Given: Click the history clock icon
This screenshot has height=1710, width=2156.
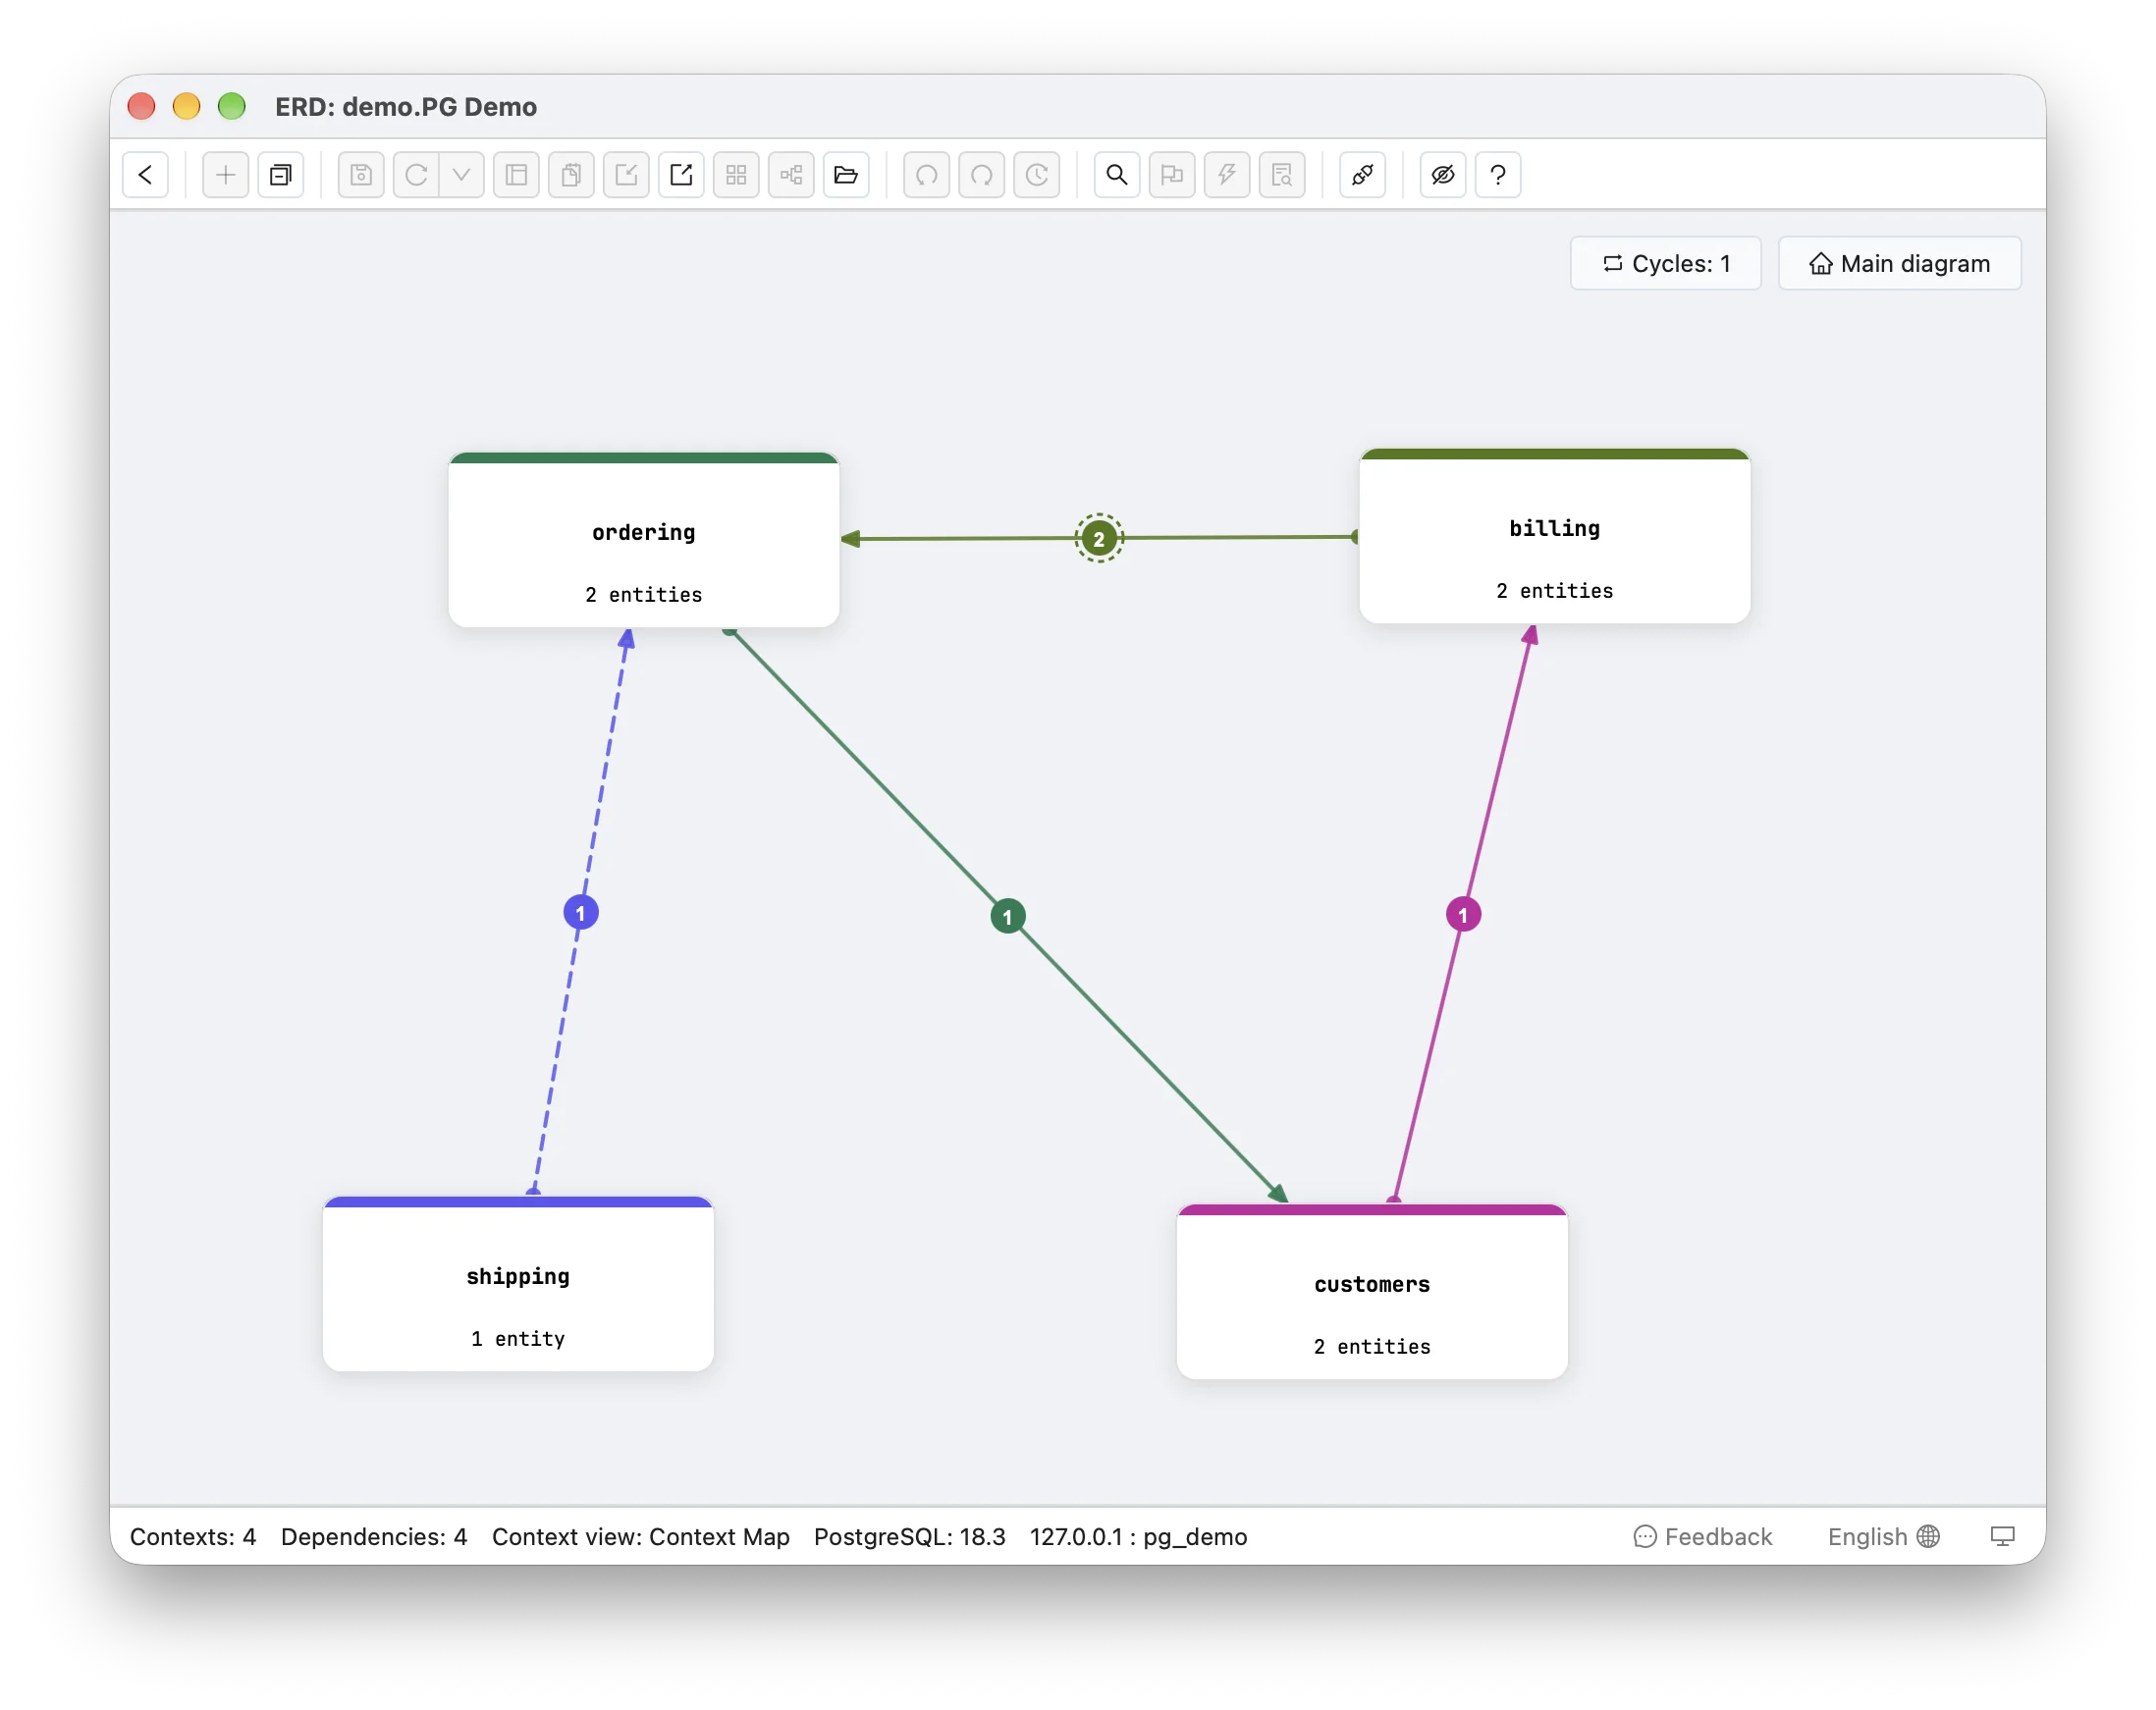Looking at the screenshot, I should 1037,175.
